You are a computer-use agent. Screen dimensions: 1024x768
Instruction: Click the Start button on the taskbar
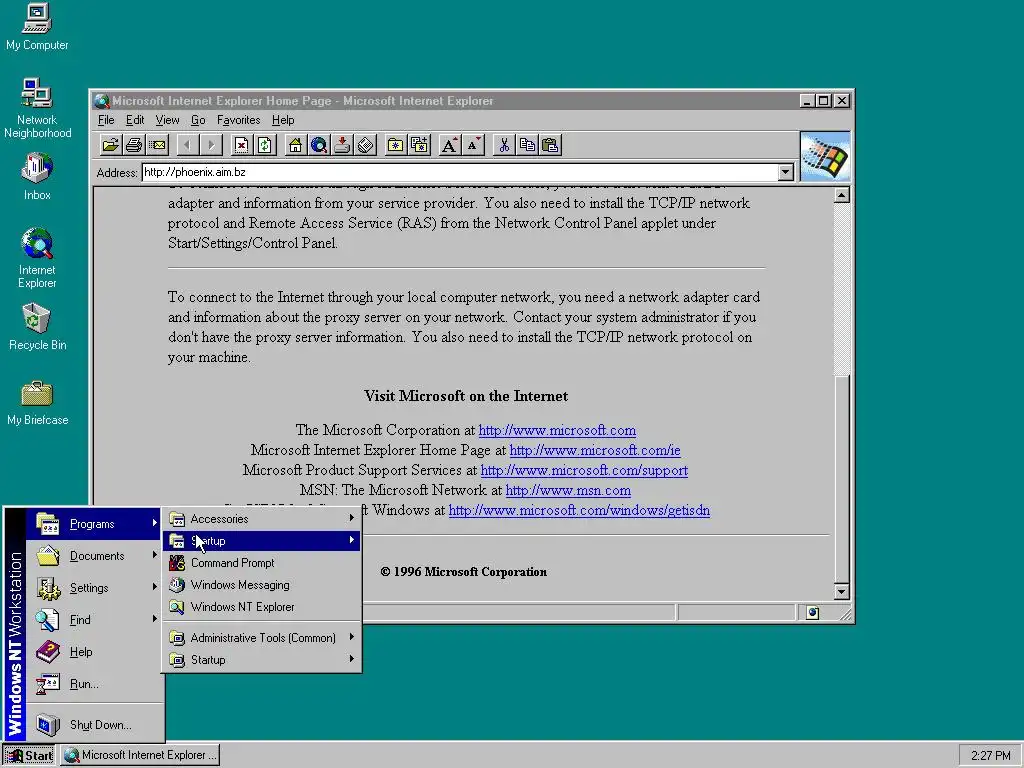pos(29,755)
